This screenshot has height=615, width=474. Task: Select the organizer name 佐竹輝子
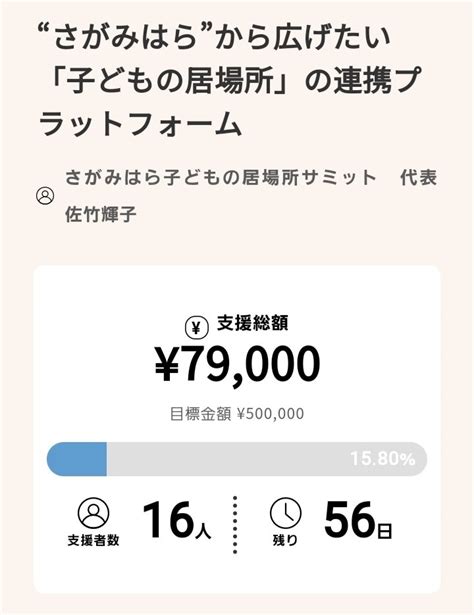click(101, 214)
